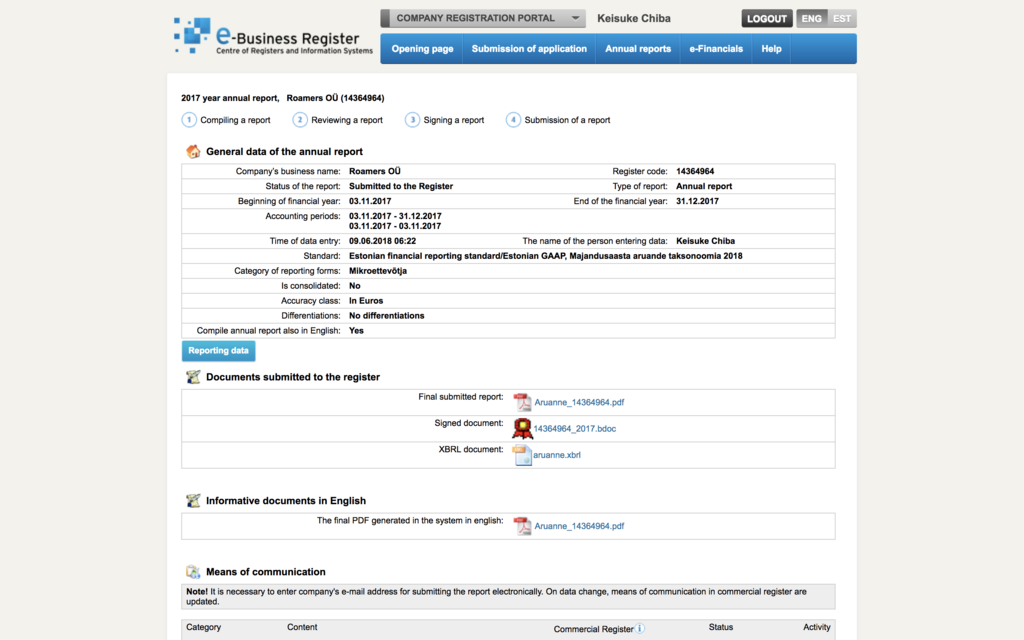Click the Reviewing a report step label
Screen dimensions: 1024x640
click(x=347, y=120)
